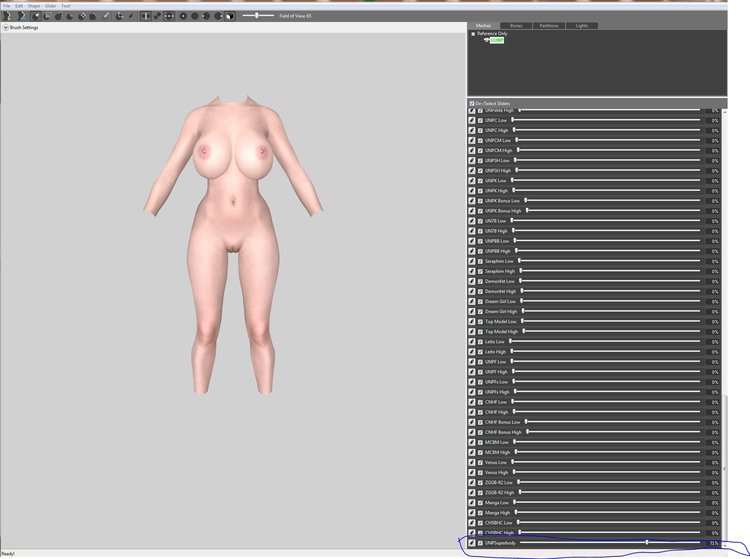
Task: Click the pencil edit icon for UNPC Low
Action: point(472,120)
